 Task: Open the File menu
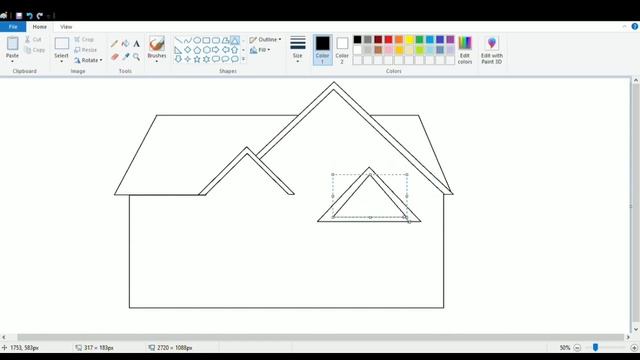point(13,27)
